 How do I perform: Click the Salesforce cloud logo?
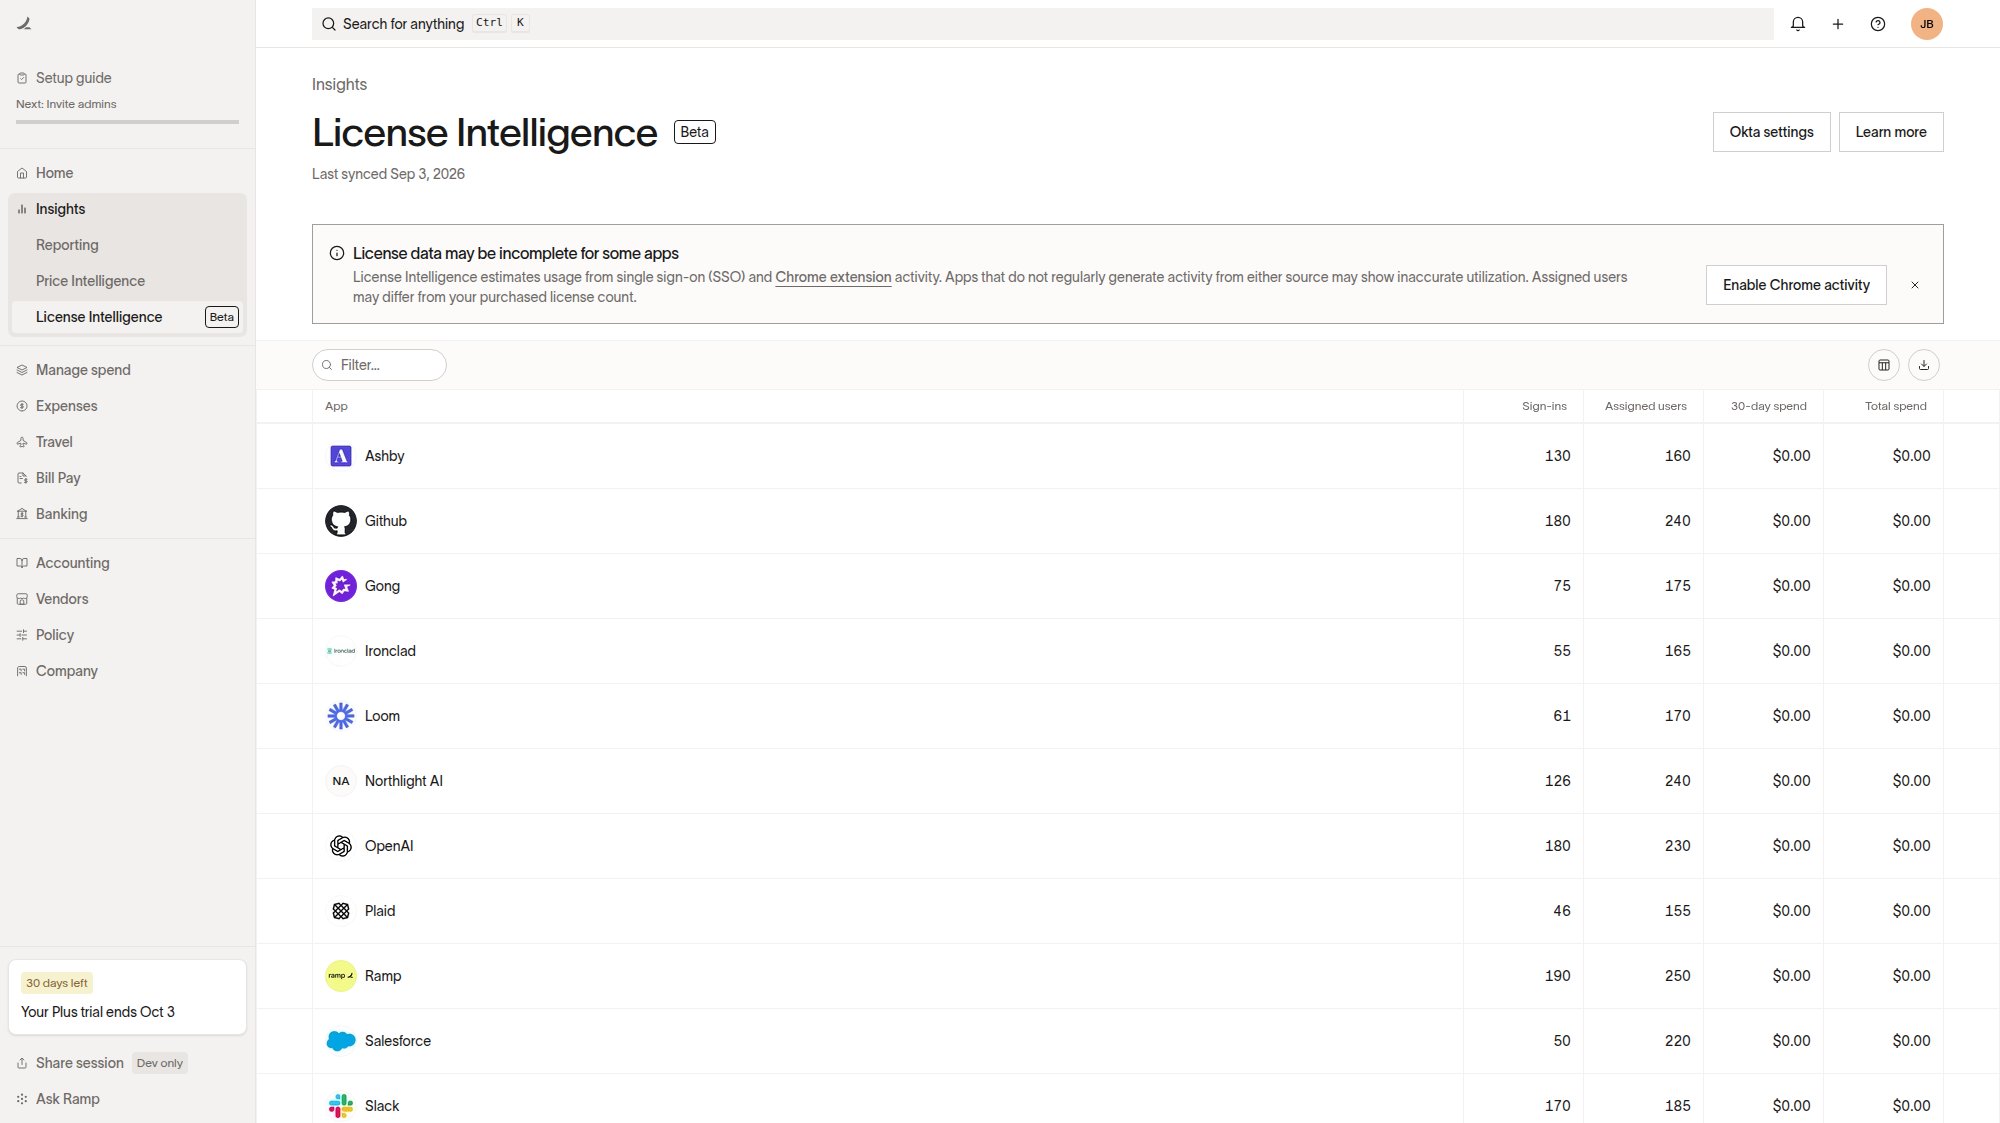pyautogui.click(x=340, y=1041)
